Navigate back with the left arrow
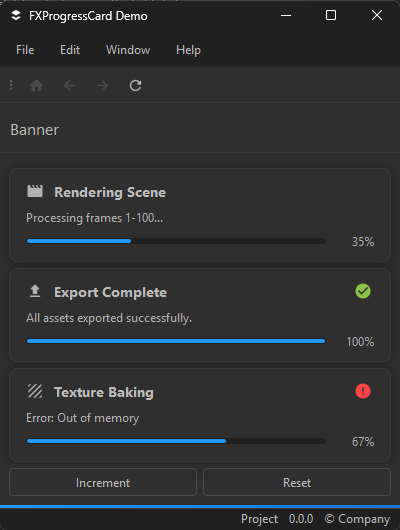The width and height of the screenshot is (400, 530). click(x=69, y=86)
